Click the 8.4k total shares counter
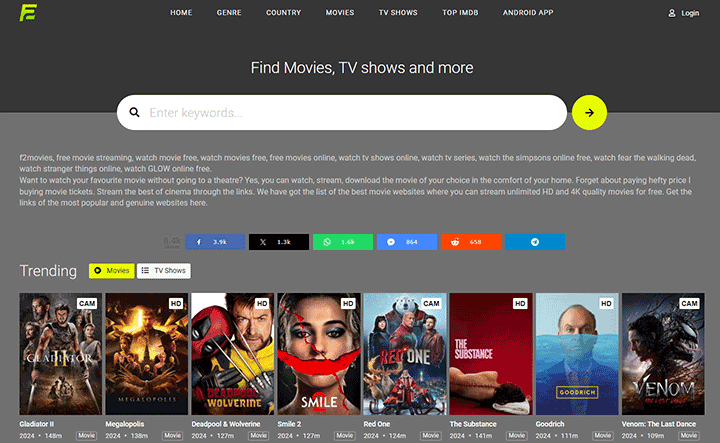 point(172,242)
